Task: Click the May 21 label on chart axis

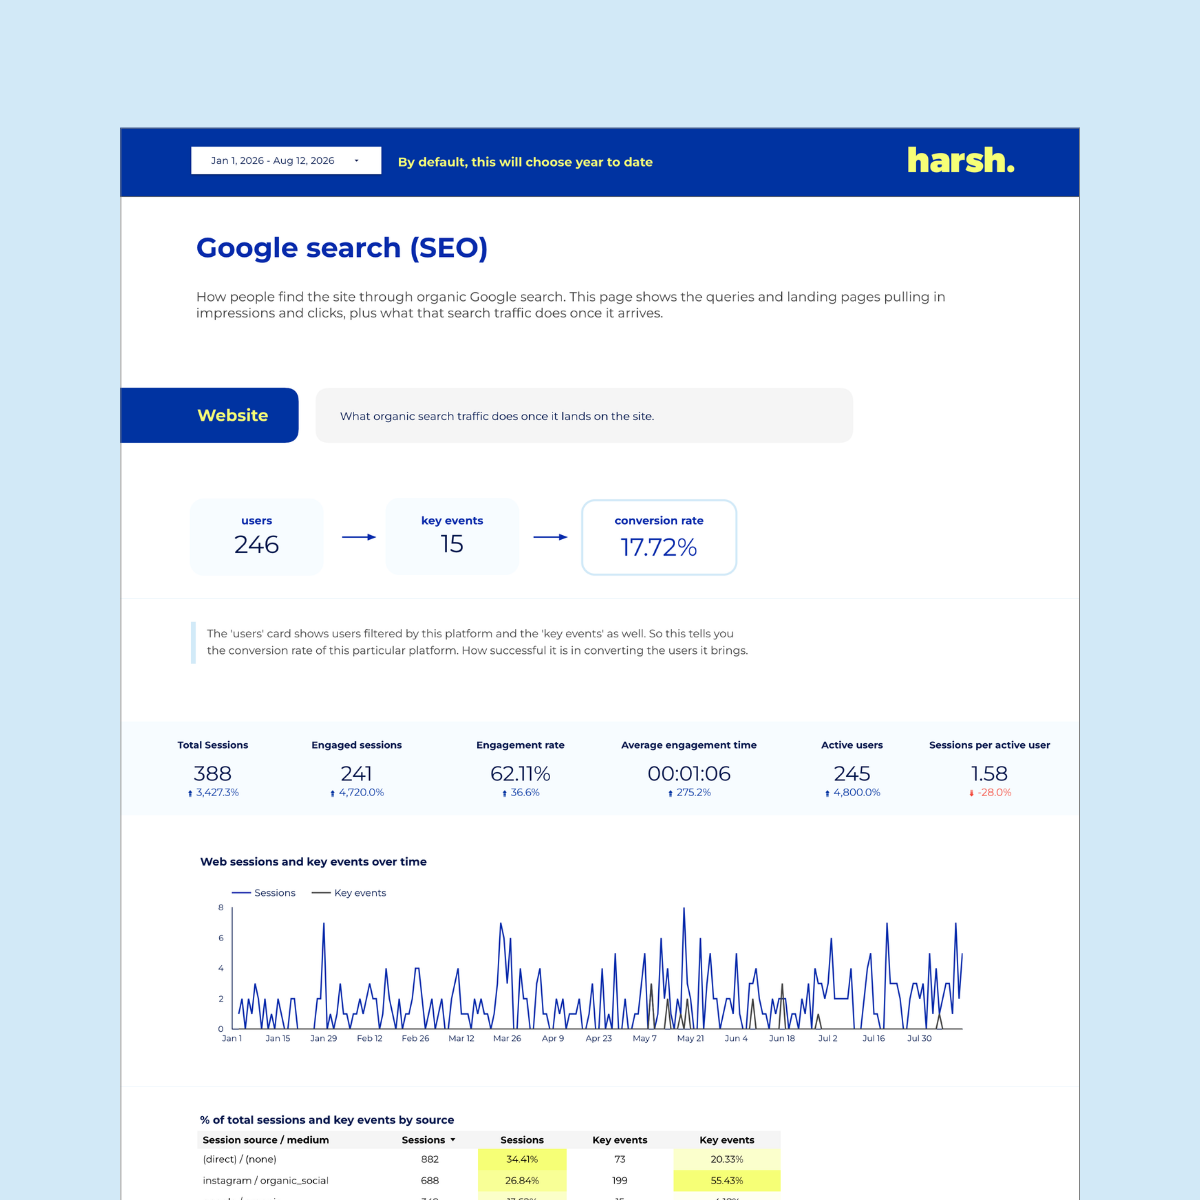Action: click(x=690, y=1038)
